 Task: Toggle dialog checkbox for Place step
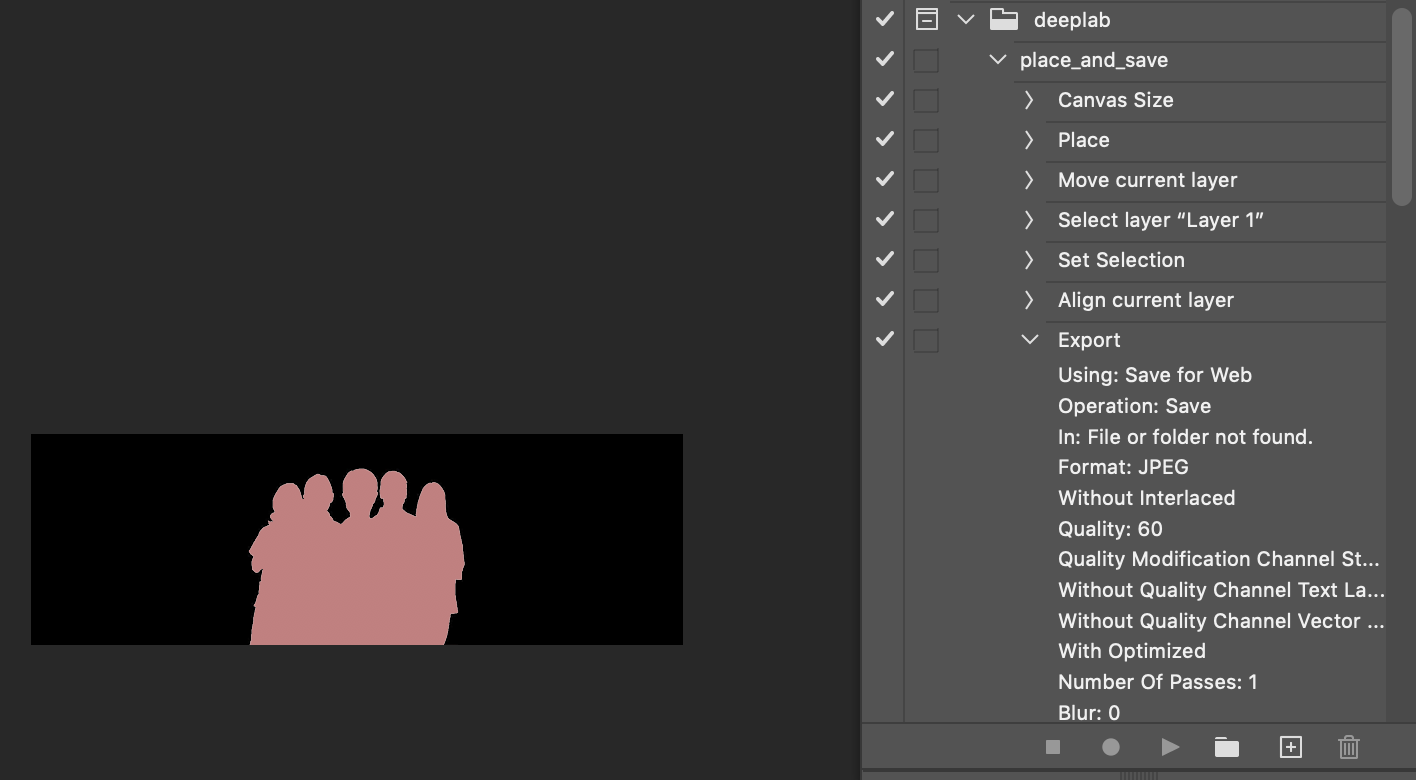pos(927,140)
